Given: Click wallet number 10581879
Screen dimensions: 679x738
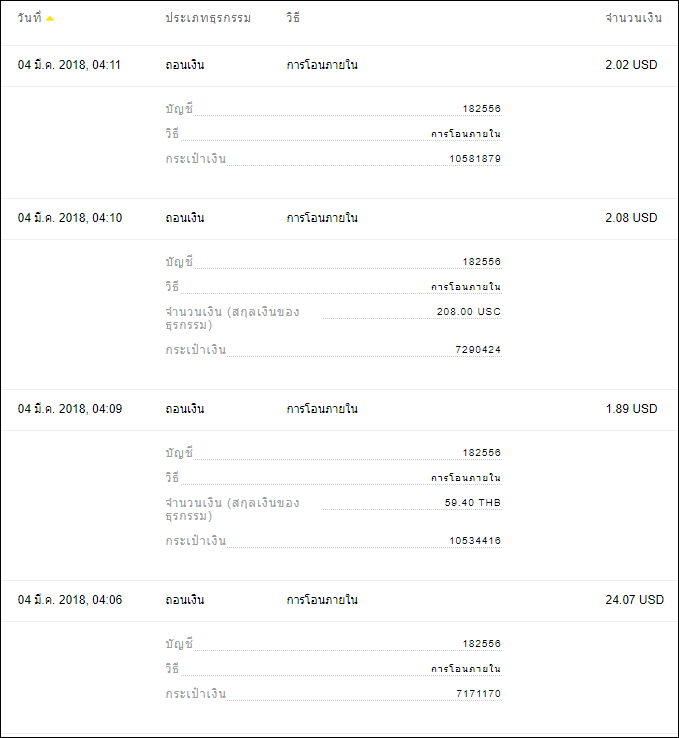Looking at the screenshot, I should pyautogui.click(x=475, y=159).
